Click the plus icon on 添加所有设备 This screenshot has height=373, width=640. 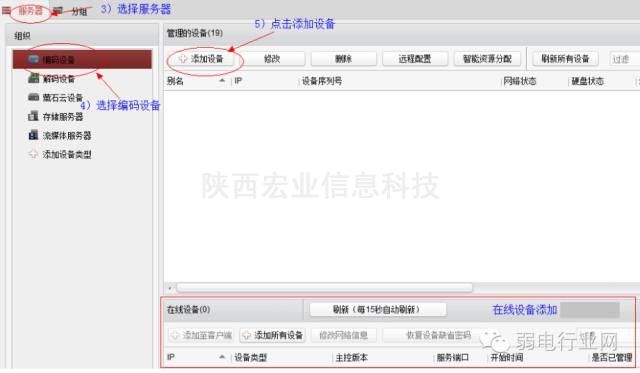click(x=247, y=335)
